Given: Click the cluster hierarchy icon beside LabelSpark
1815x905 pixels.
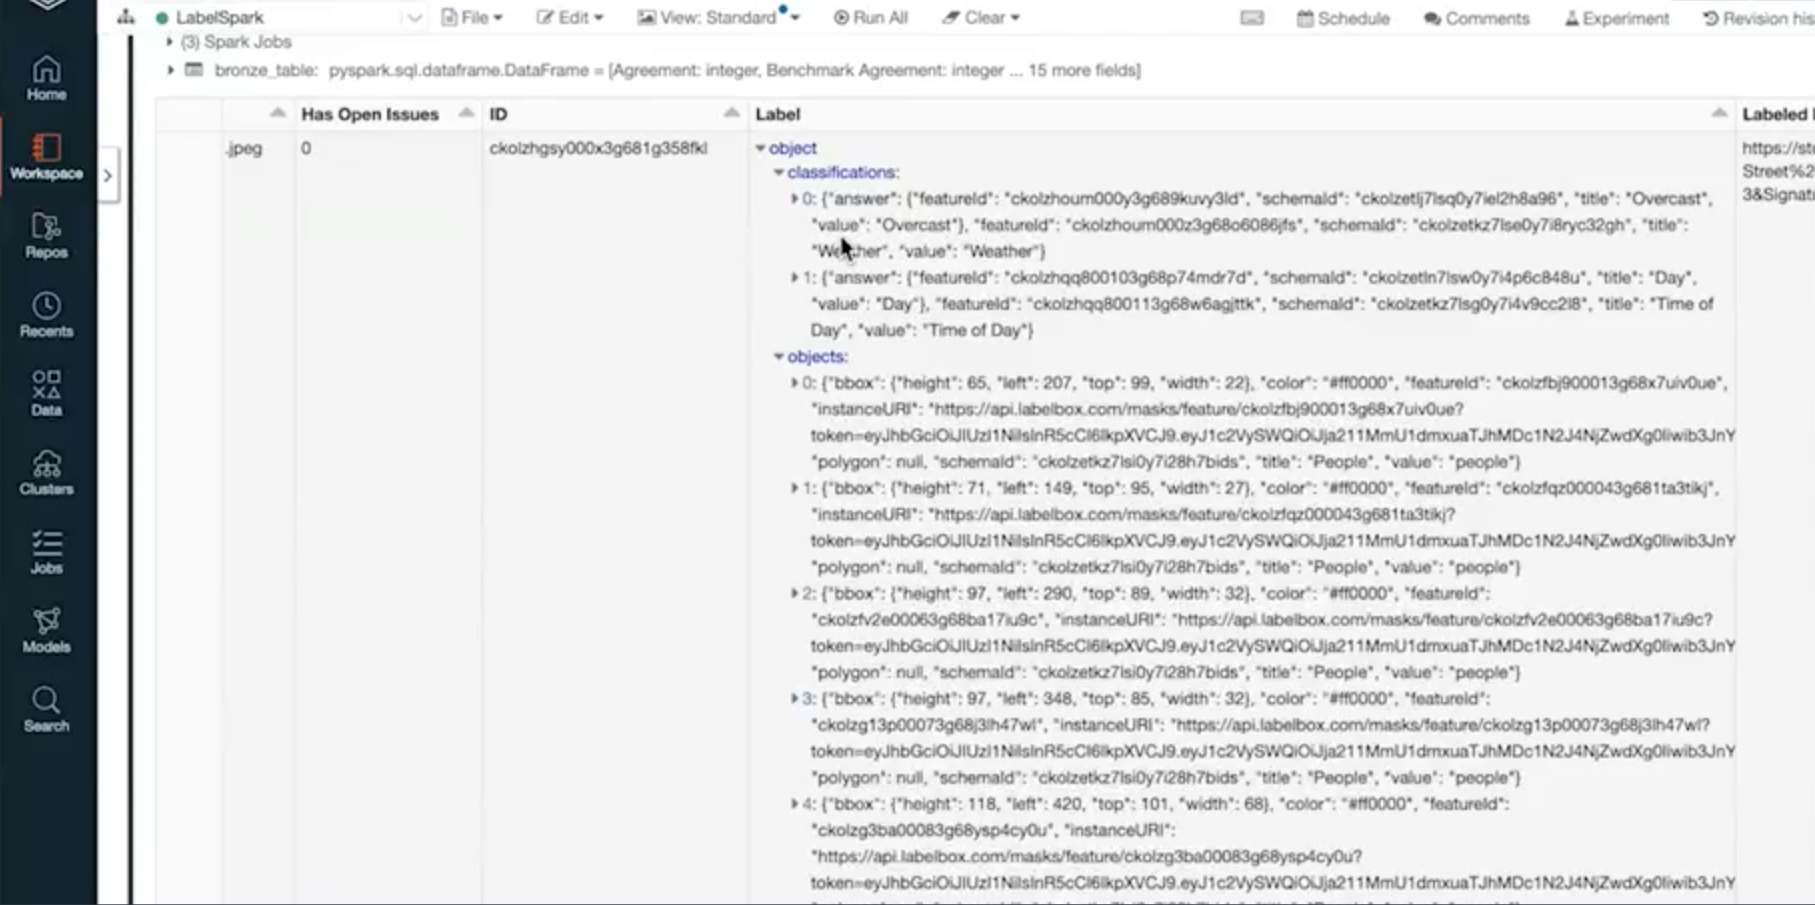Looking at the screenshot, I should pyautogui.click(x=126, y=17).
